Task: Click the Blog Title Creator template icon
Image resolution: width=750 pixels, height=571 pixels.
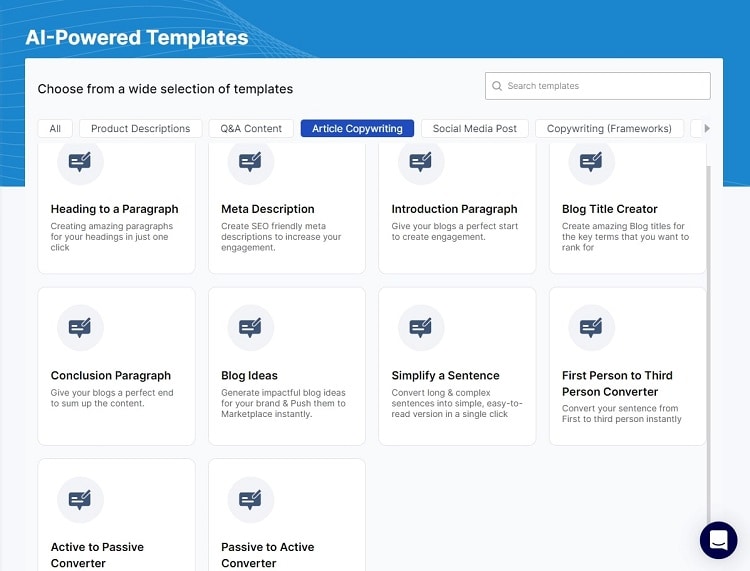Action: (x=591, y=162)
